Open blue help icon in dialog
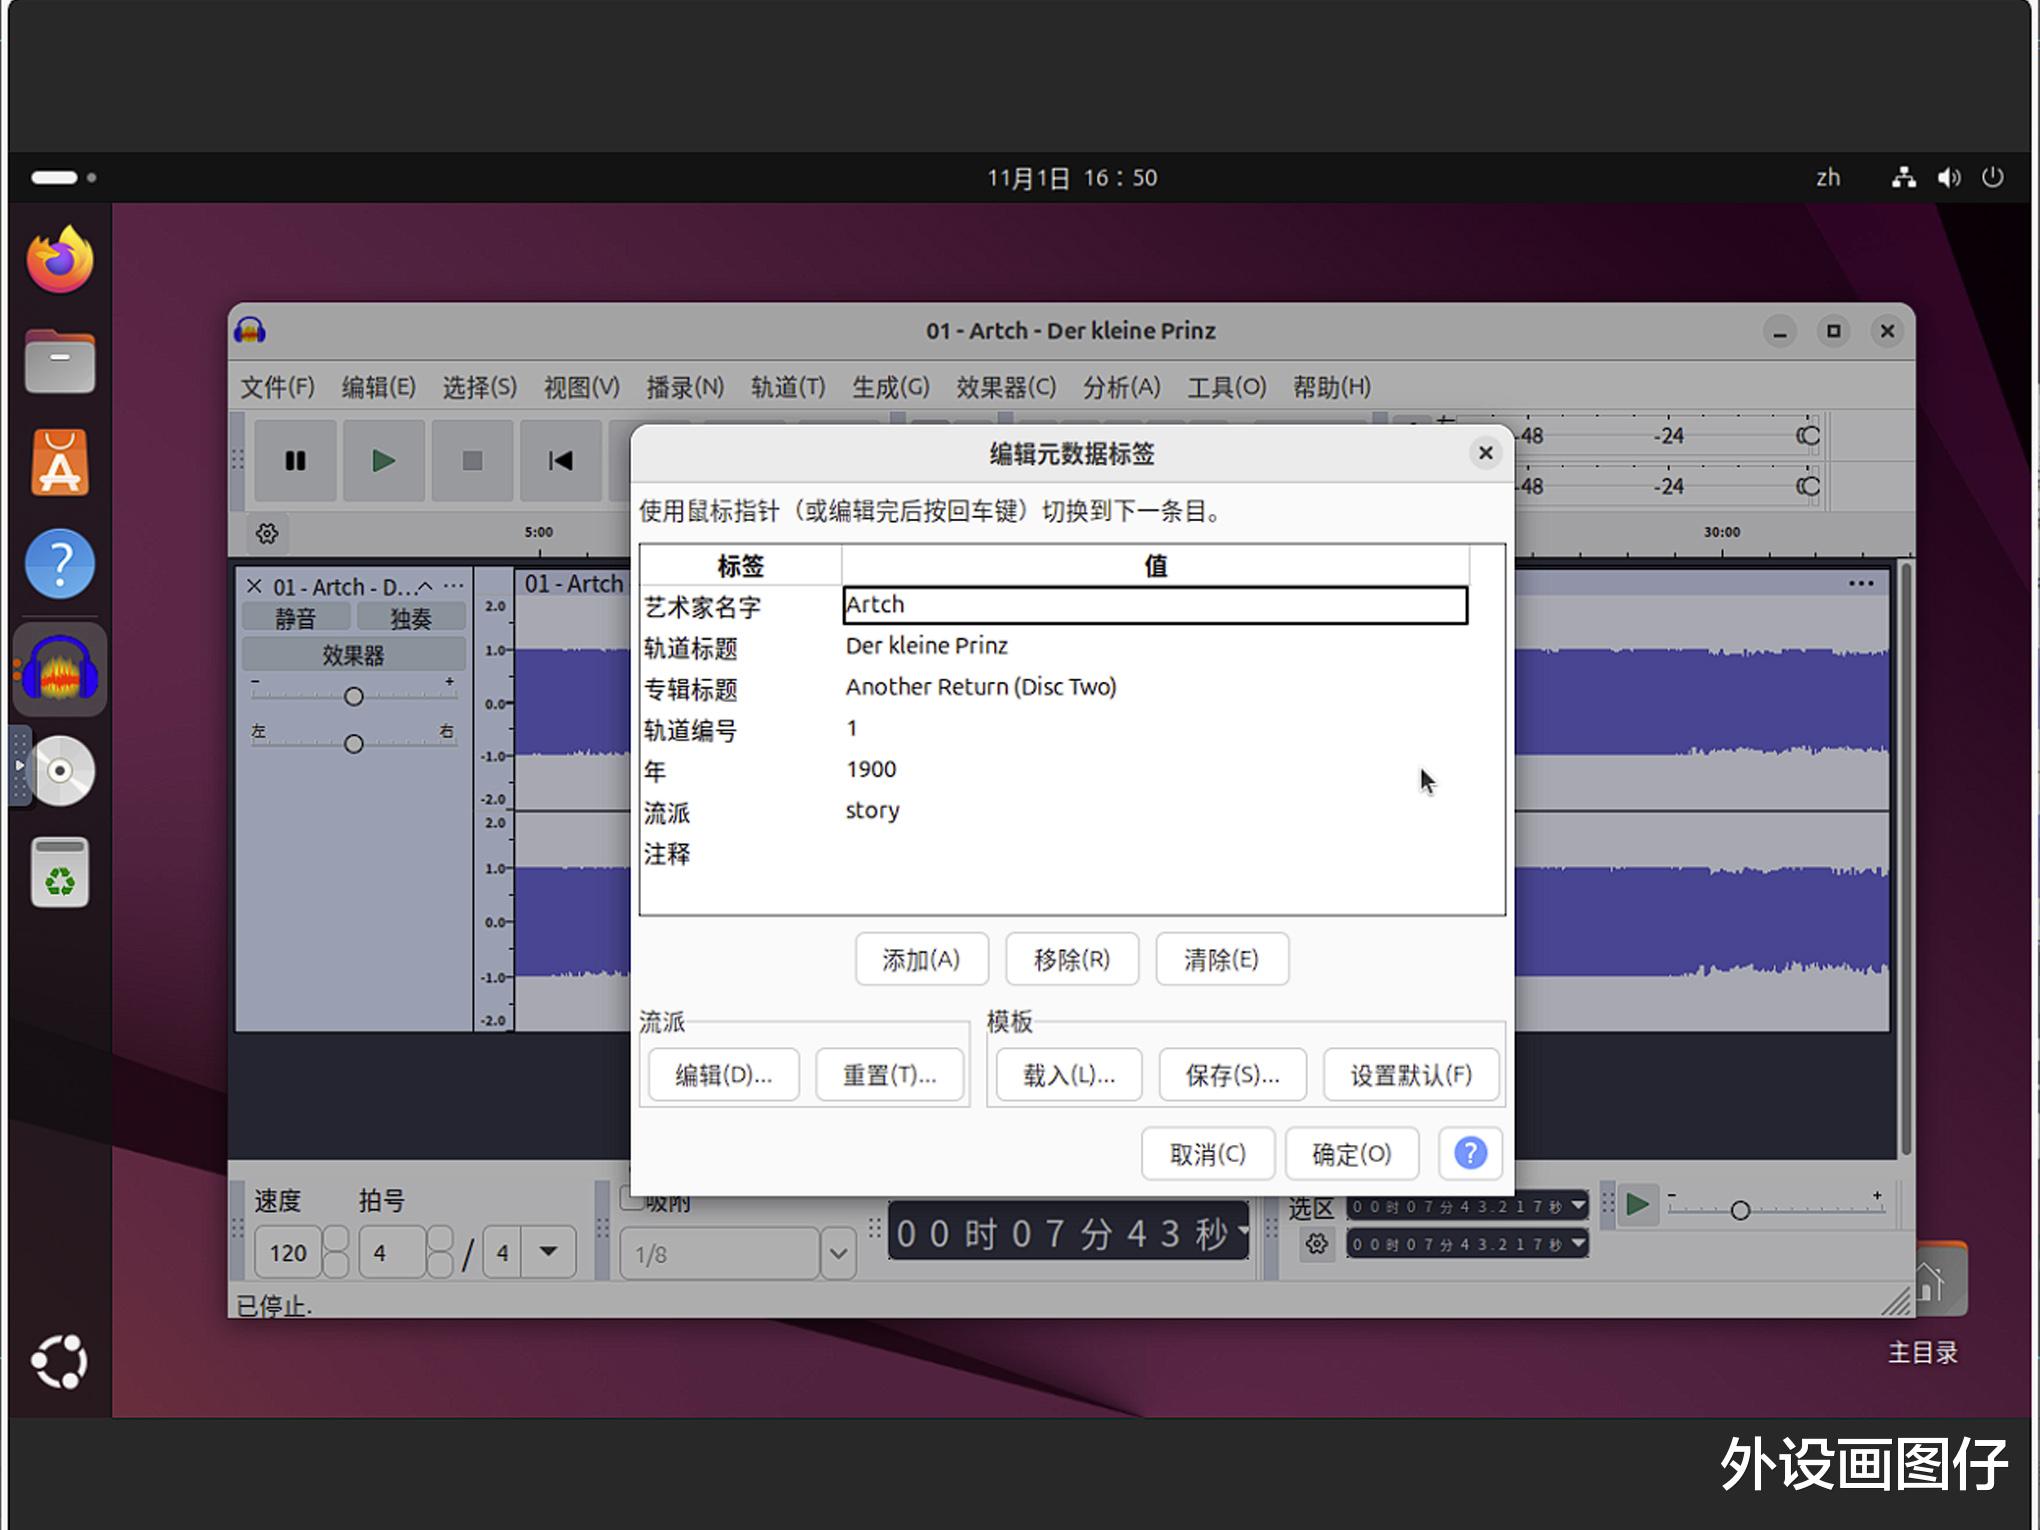Viewport: 2040px width, 1530px height. pos(1469,1153)
